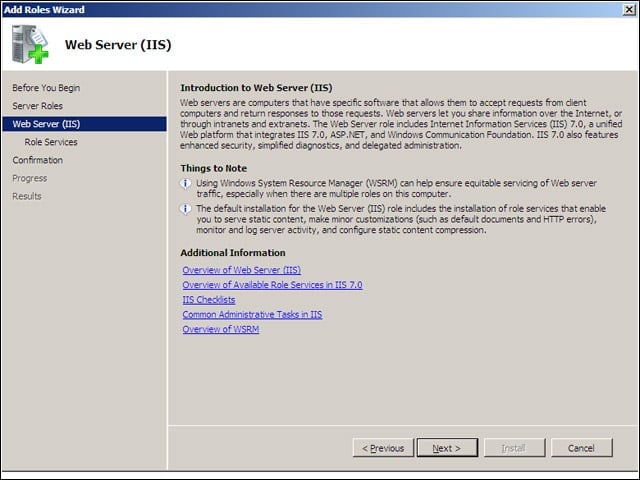
Task: Go back with the Previous button
Action: click(x=383, y=448)
